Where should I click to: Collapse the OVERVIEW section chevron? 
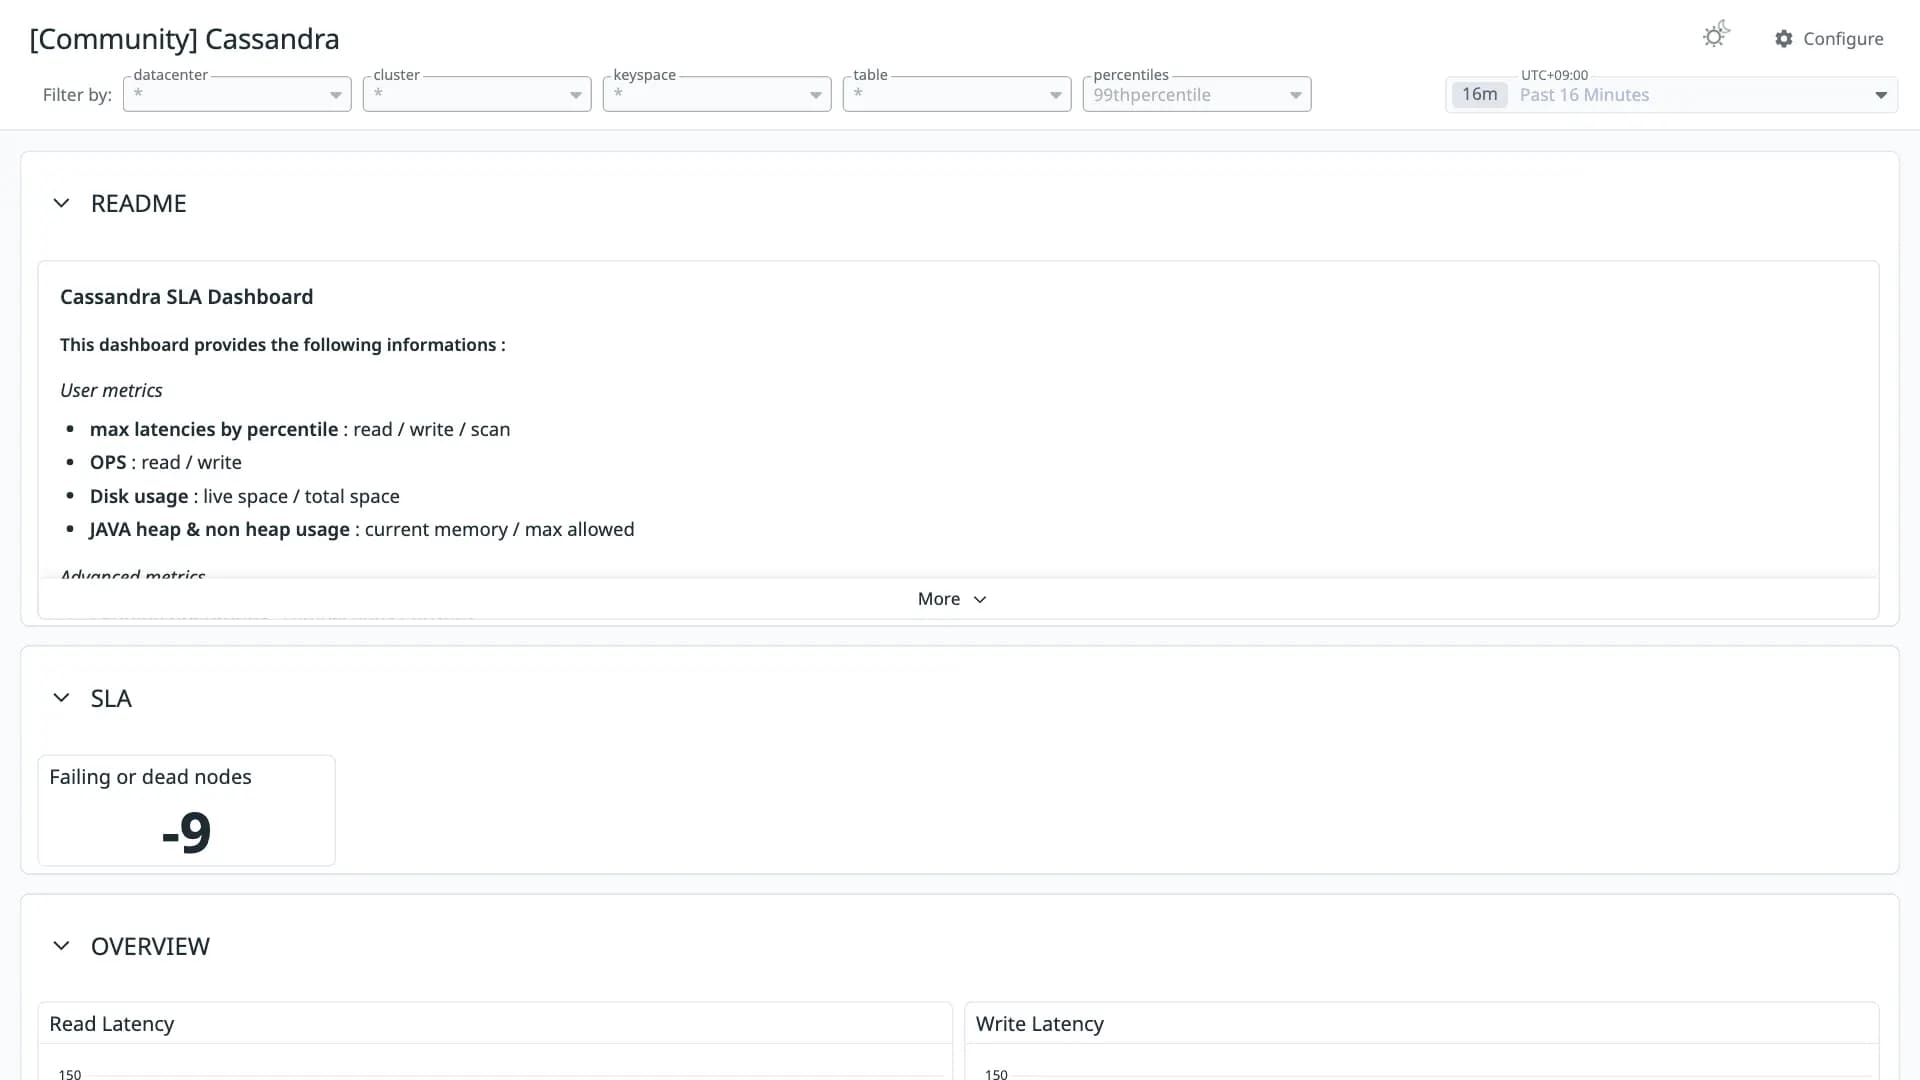[61, 946]
